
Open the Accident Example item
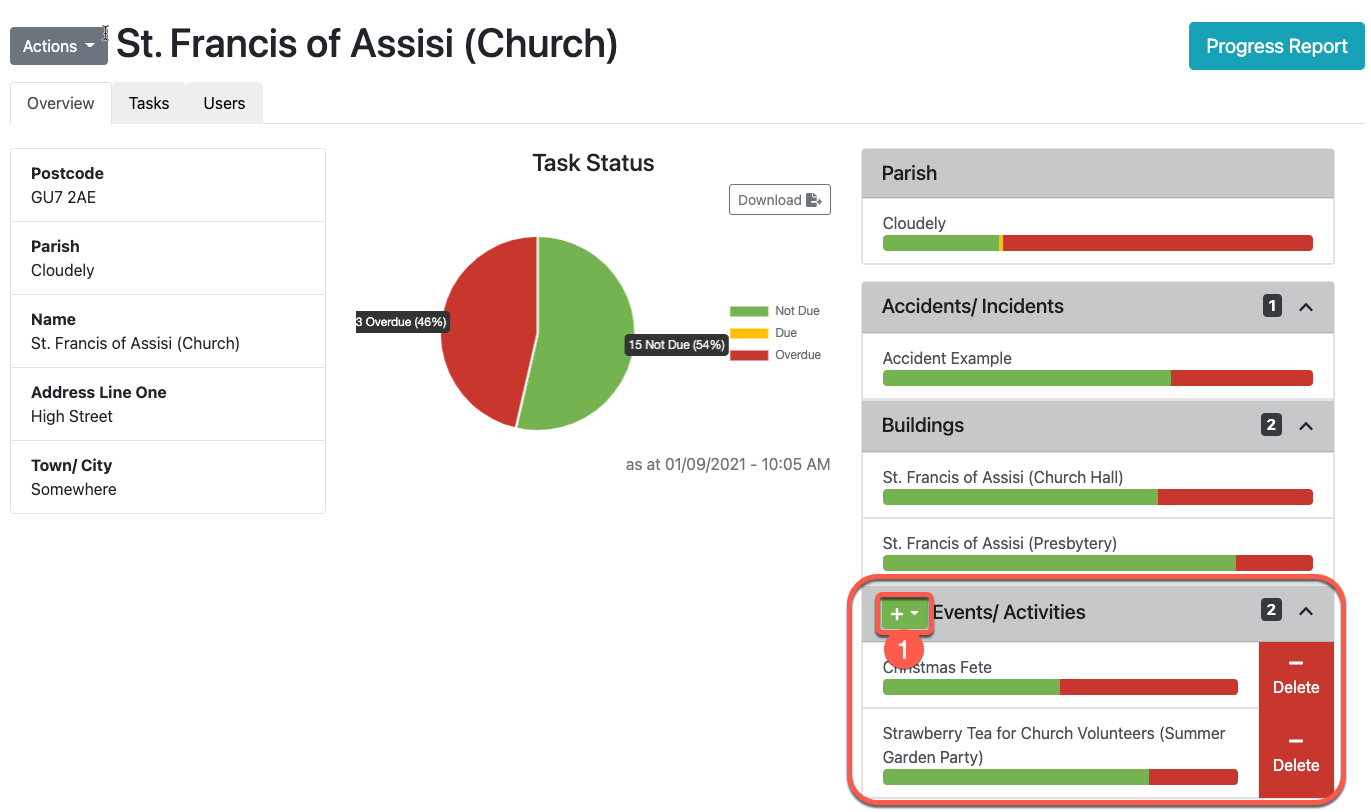(946, 358)
